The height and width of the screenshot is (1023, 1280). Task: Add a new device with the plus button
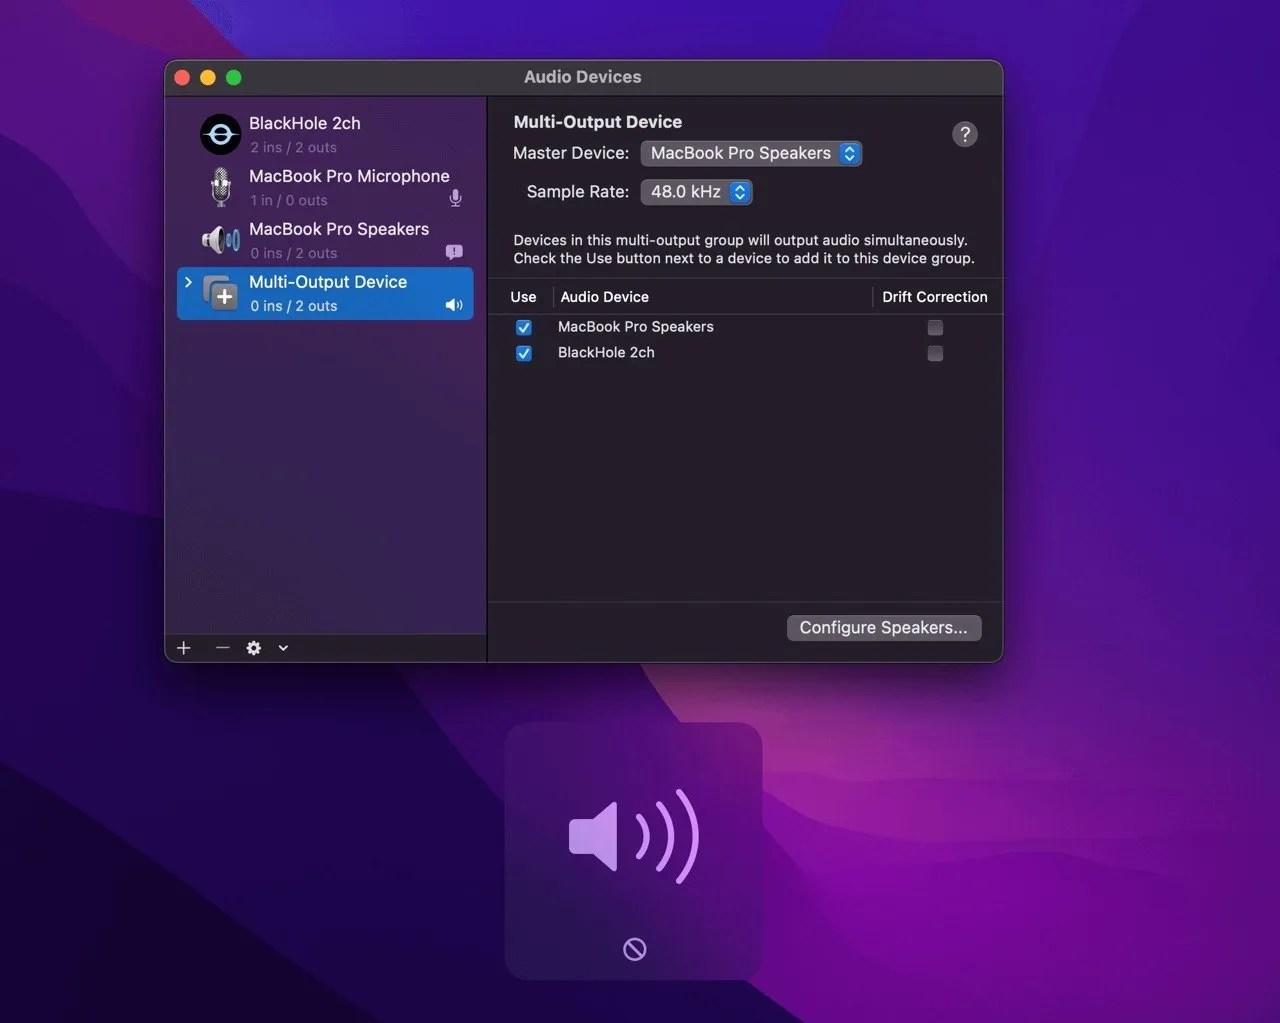(183, 648)
